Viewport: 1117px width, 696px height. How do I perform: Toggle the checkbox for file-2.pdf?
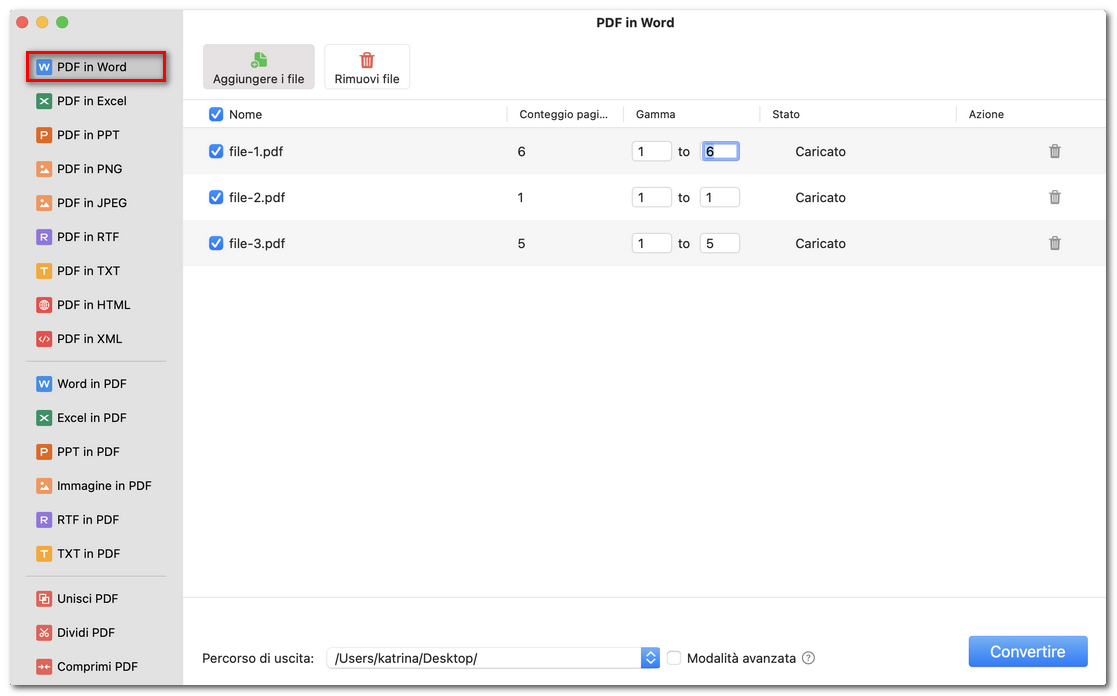(x=216, y=197)
